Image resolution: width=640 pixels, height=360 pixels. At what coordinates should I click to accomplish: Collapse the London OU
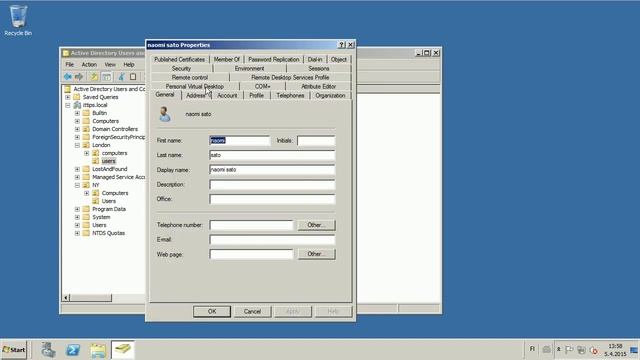click(77, 145)
